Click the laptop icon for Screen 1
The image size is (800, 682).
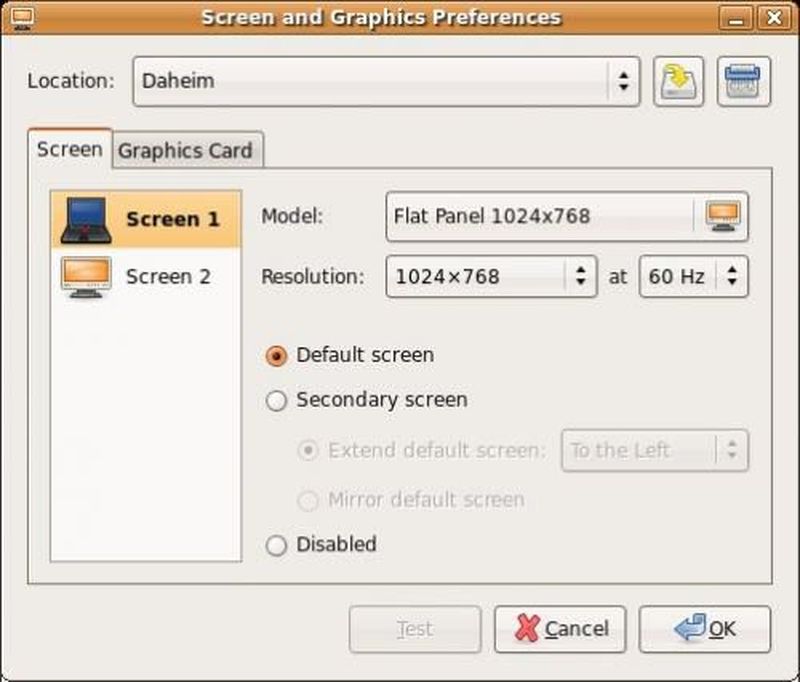pyautogui.click(x=85, y=220)
